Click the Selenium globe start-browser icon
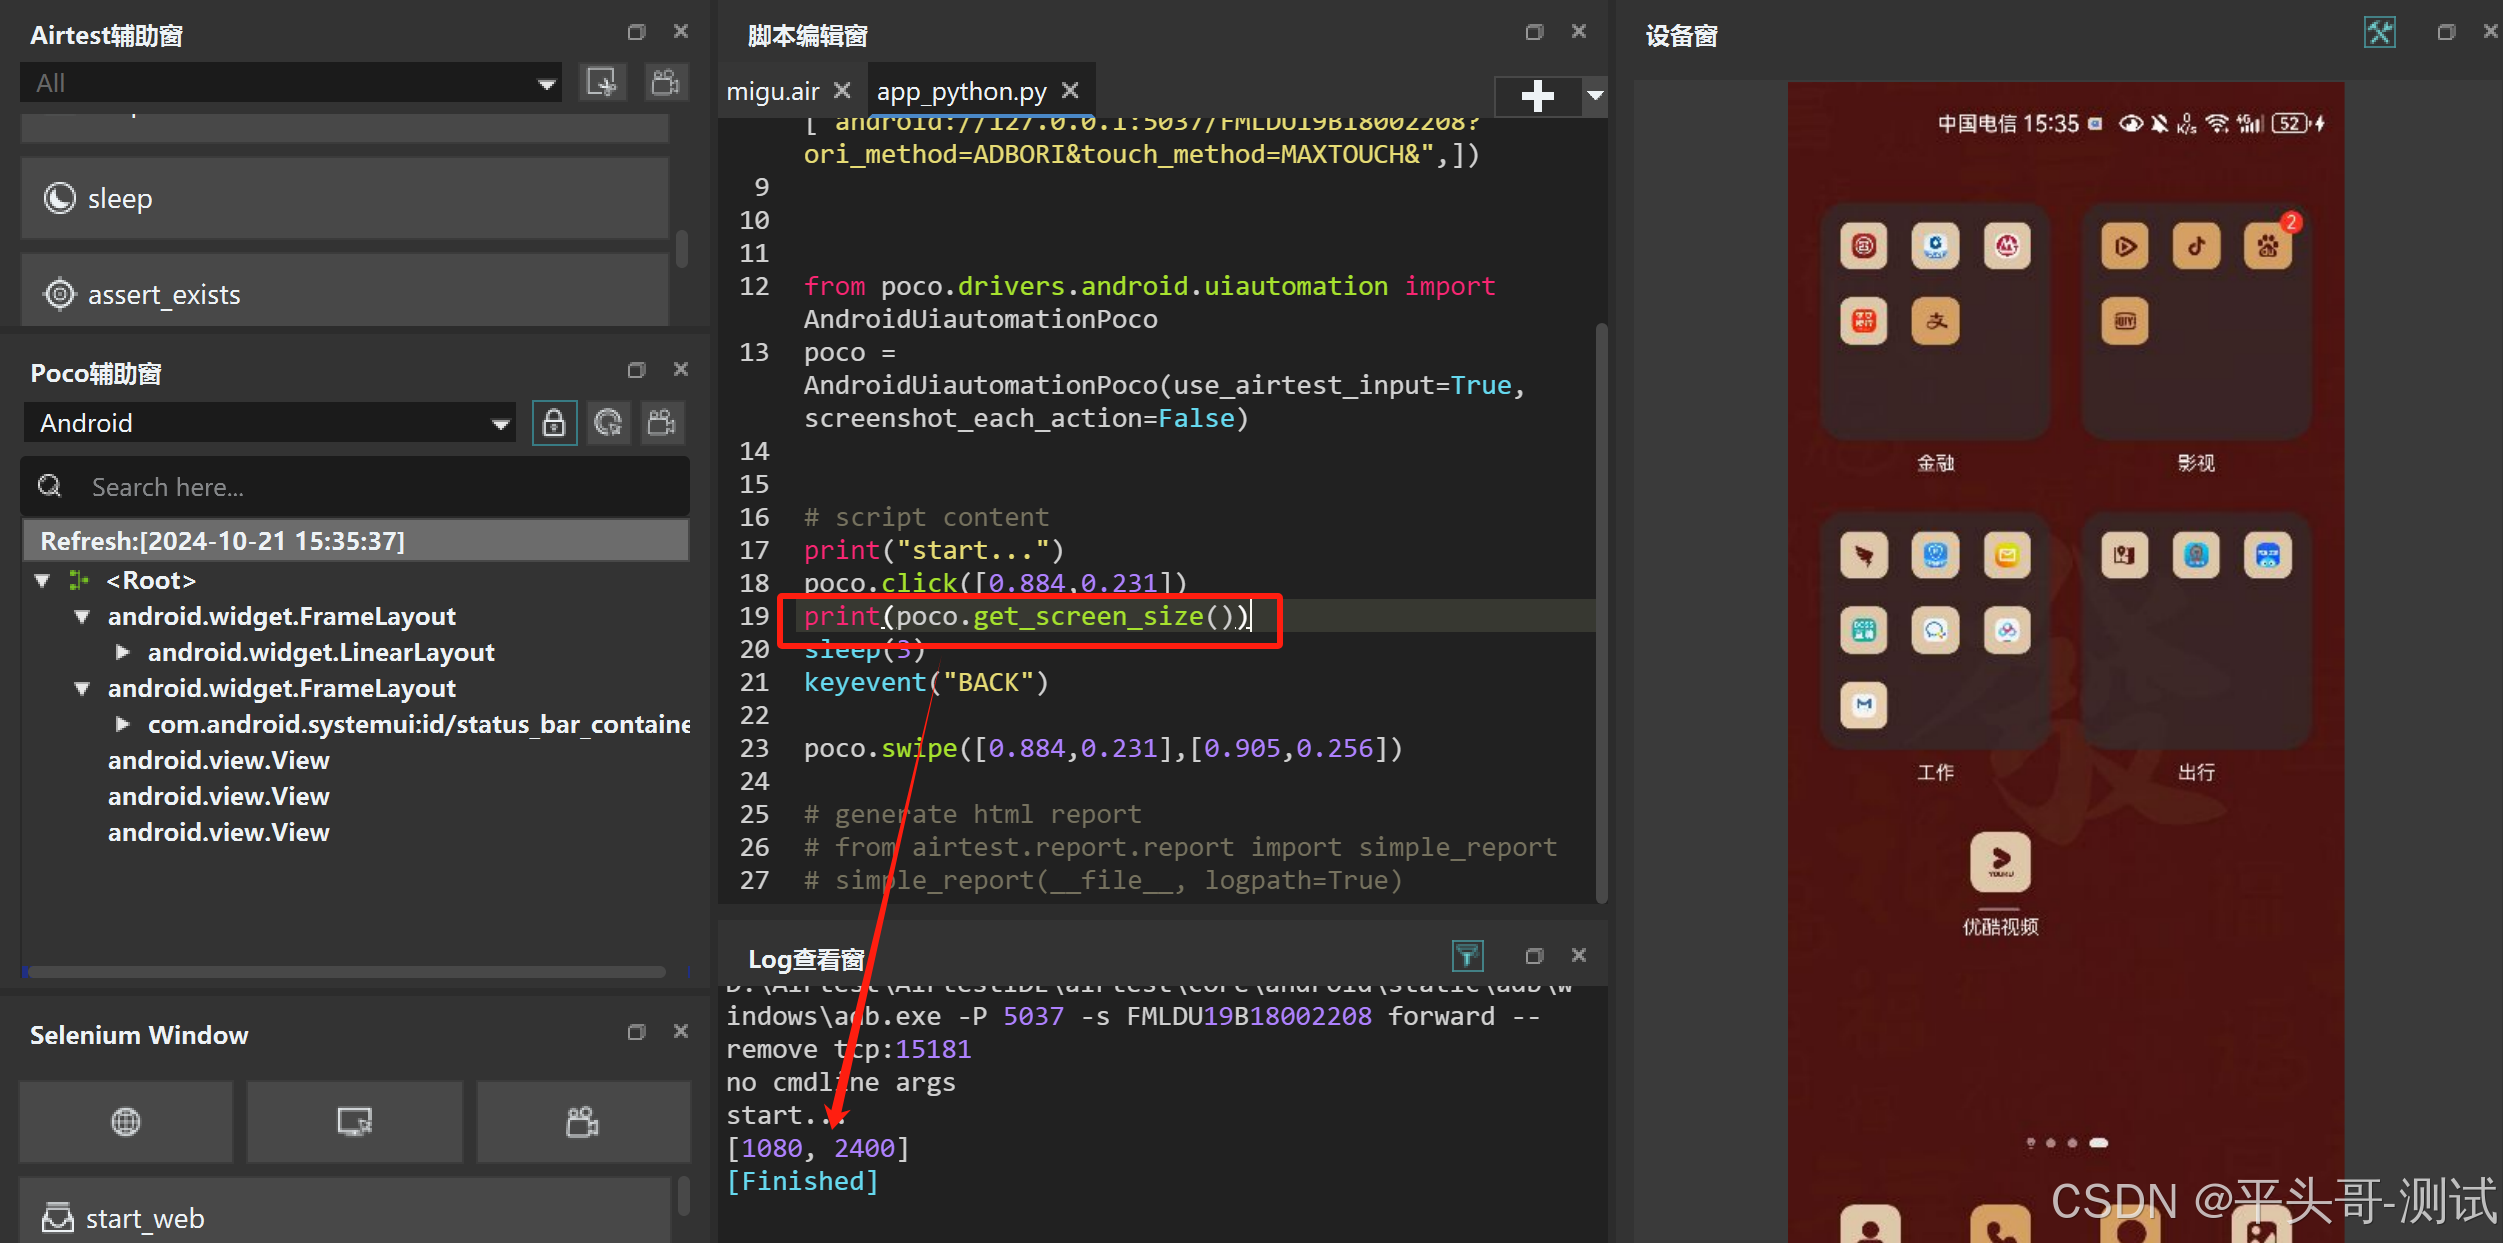The height and width of the screenshot is (1243, 2503). pyautogui.click(x=126, y=1121)
